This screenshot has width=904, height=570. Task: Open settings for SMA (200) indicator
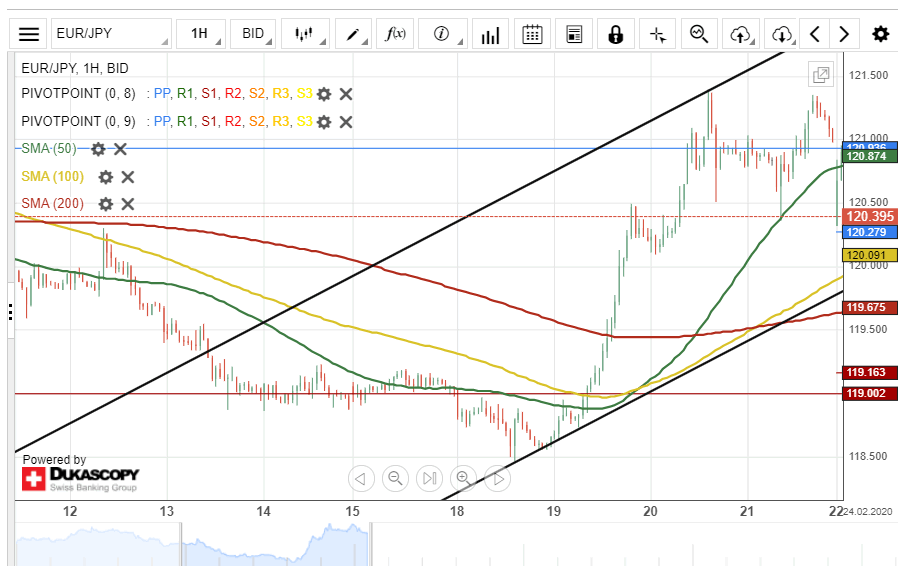click(106, 204)
